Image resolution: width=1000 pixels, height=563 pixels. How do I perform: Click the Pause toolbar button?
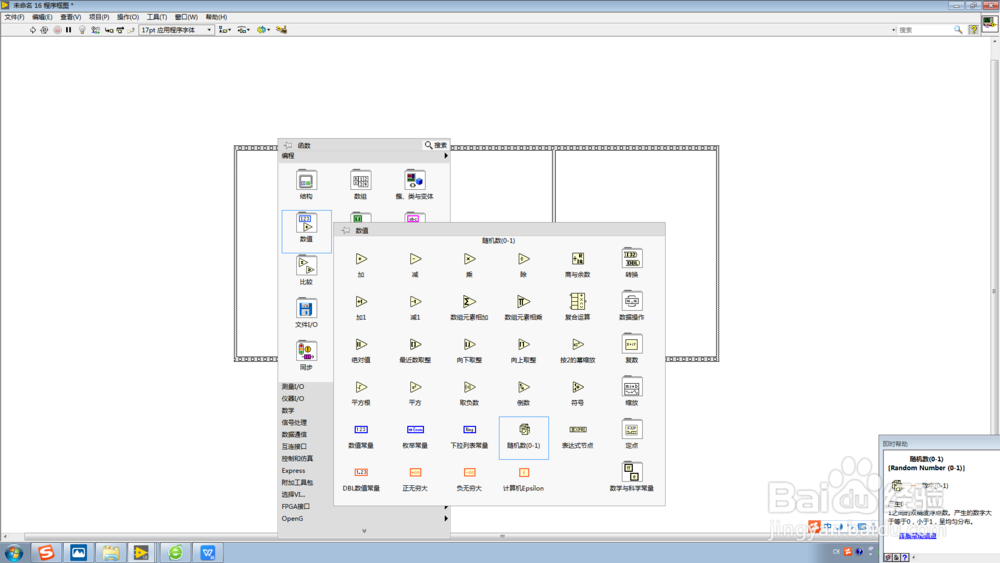click(68, 30)
